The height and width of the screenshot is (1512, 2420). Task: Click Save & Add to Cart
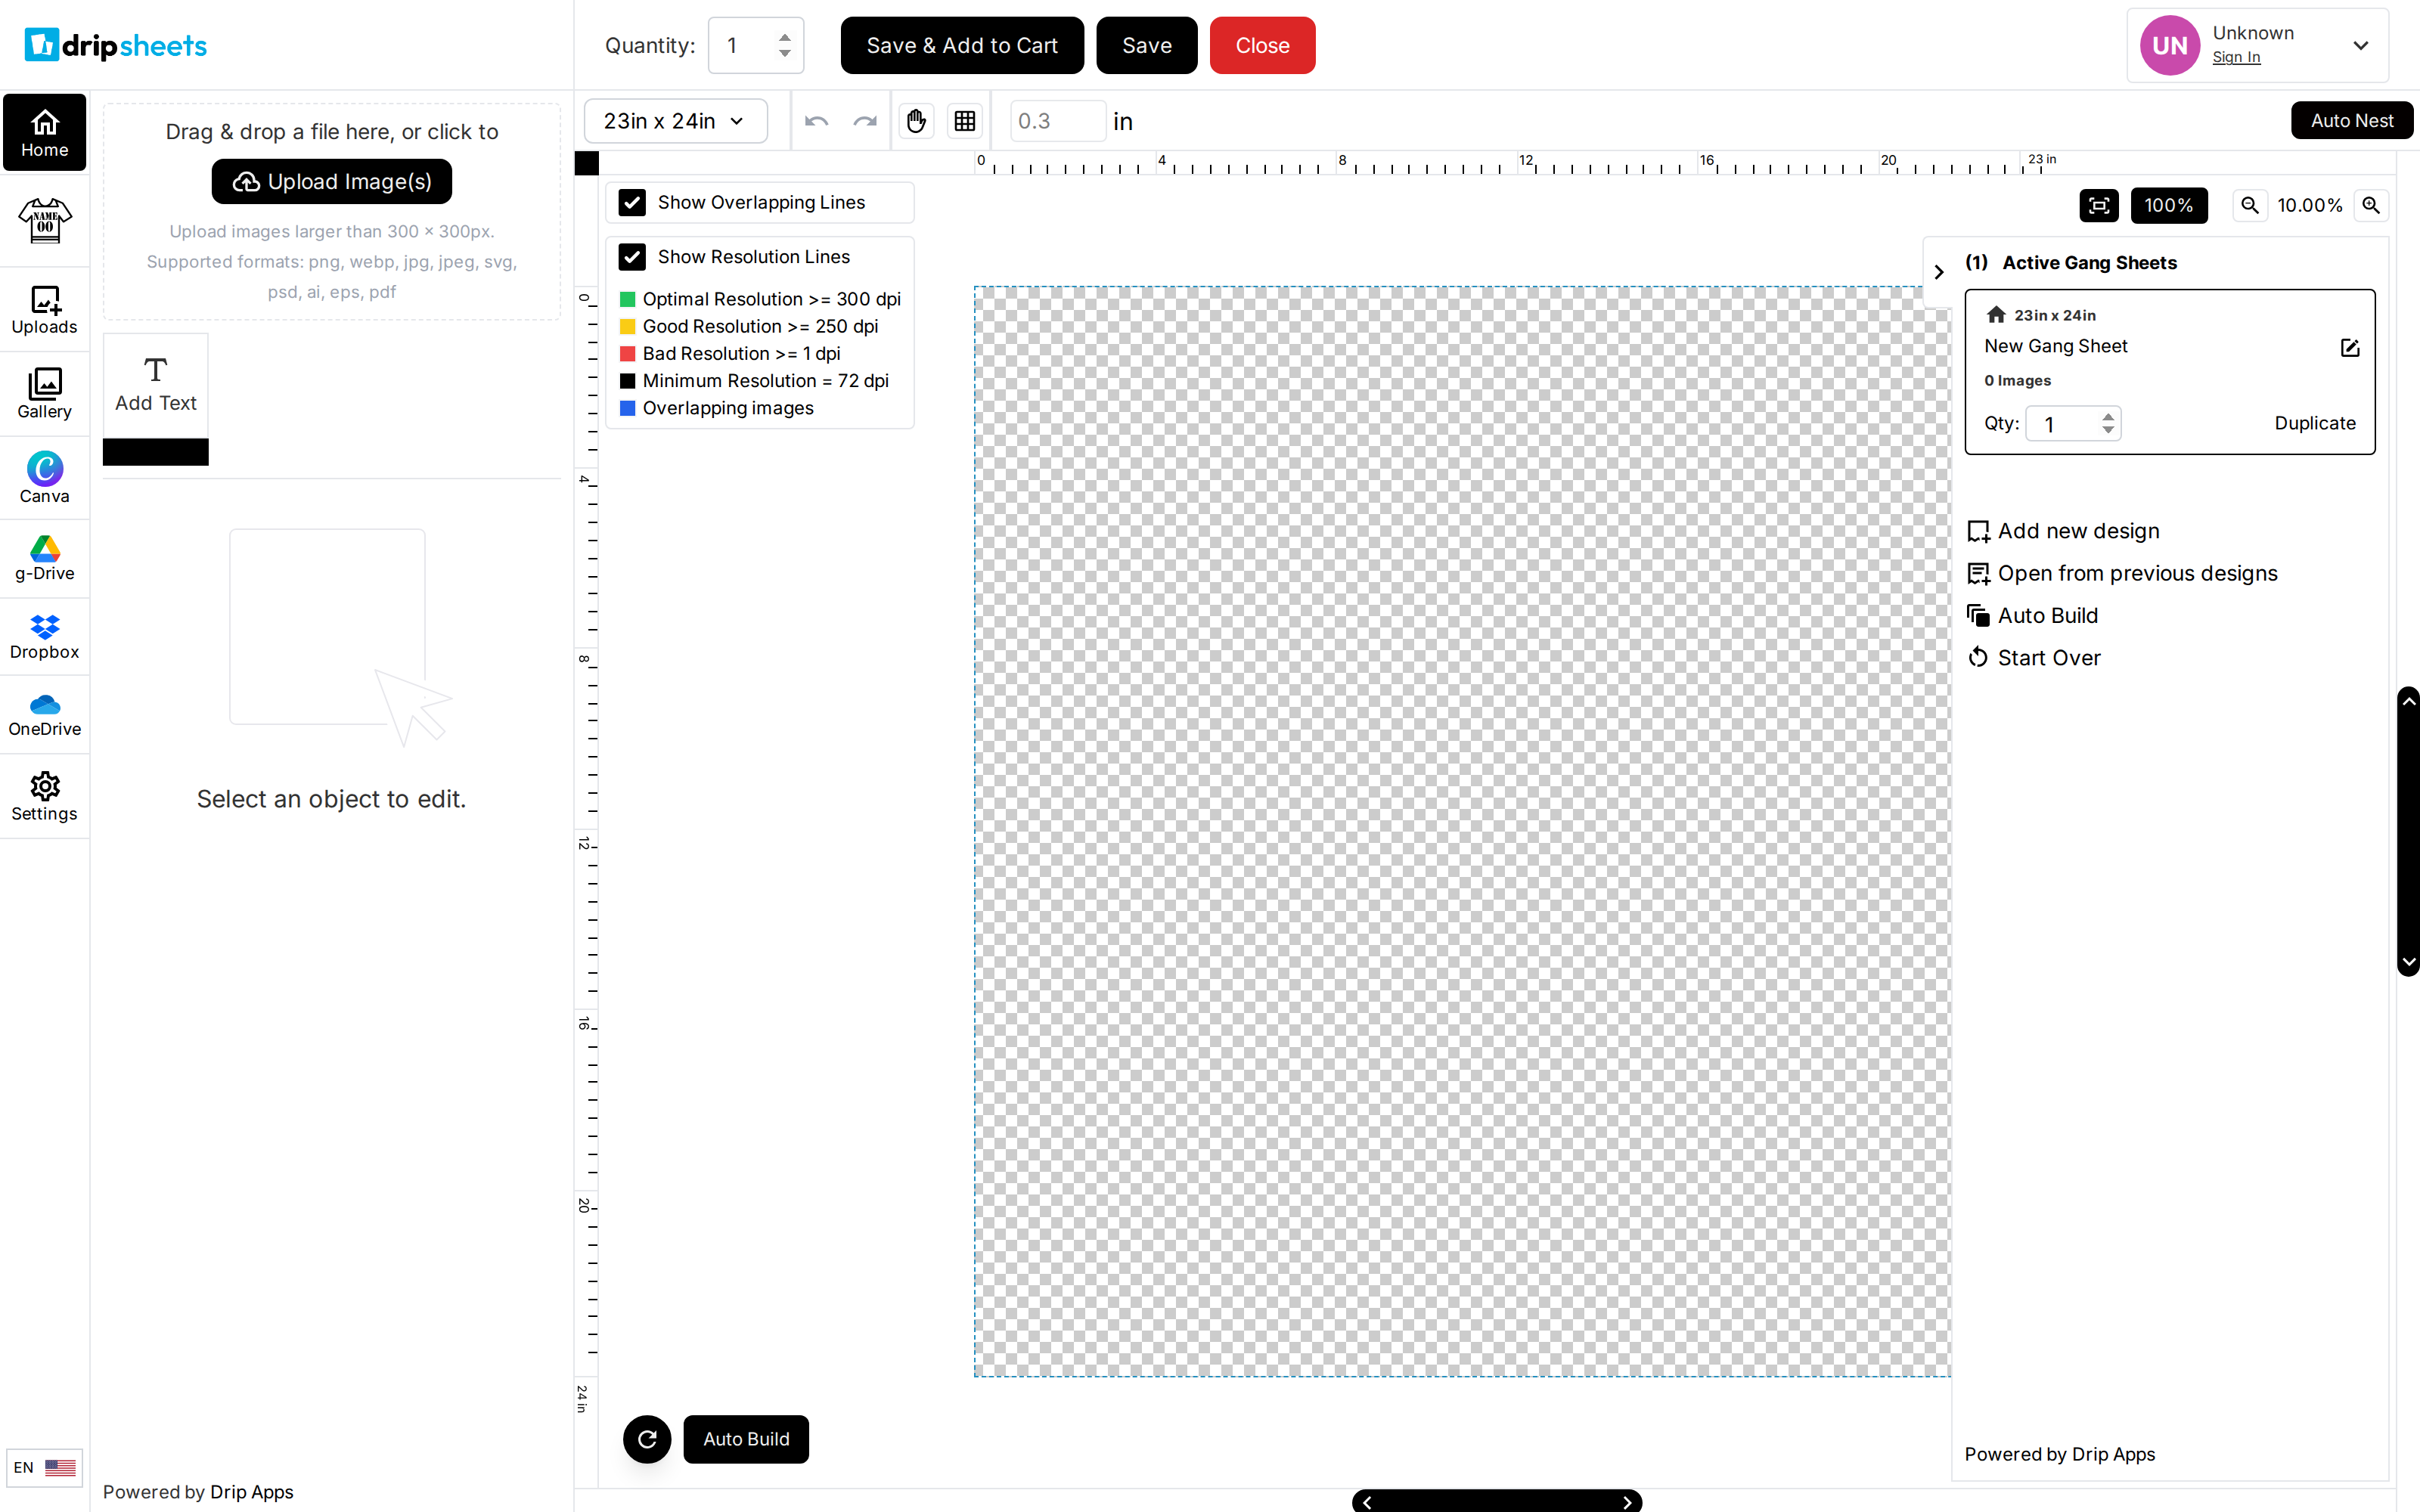(x=962, y=45)
